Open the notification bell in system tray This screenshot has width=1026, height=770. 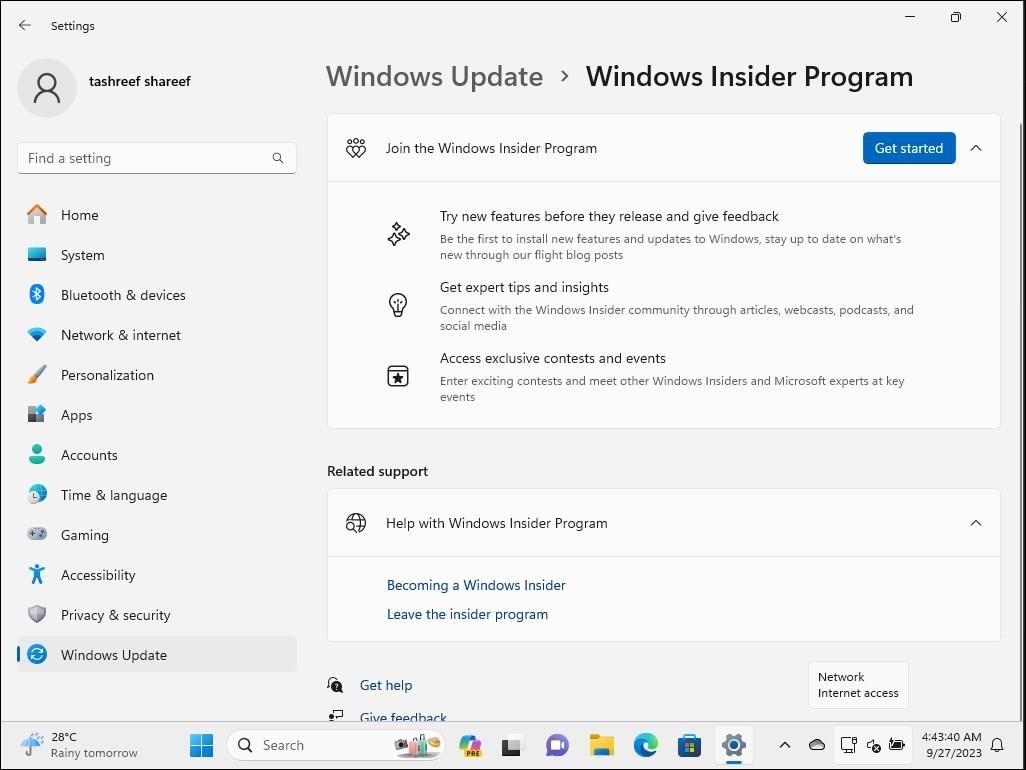pyautogui.click(x=998, y=745)
